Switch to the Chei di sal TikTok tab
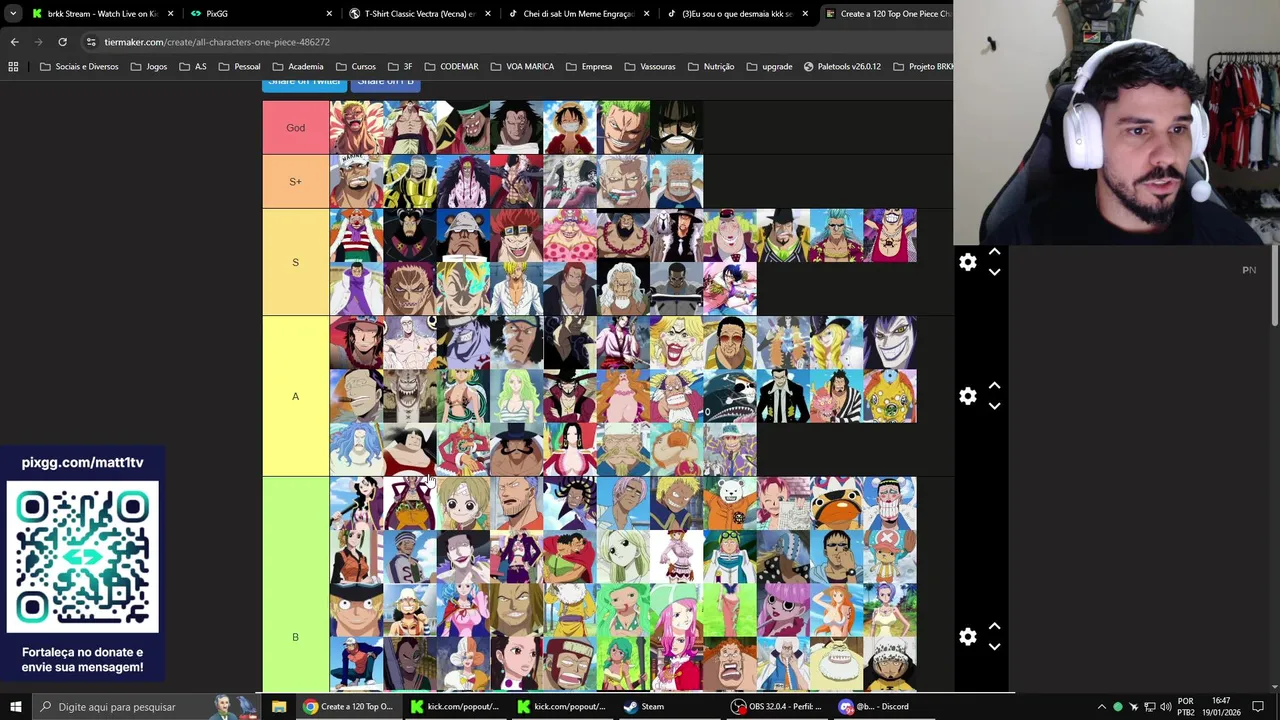This screenshot has height=720, width=1280. (x=578, y=14)
